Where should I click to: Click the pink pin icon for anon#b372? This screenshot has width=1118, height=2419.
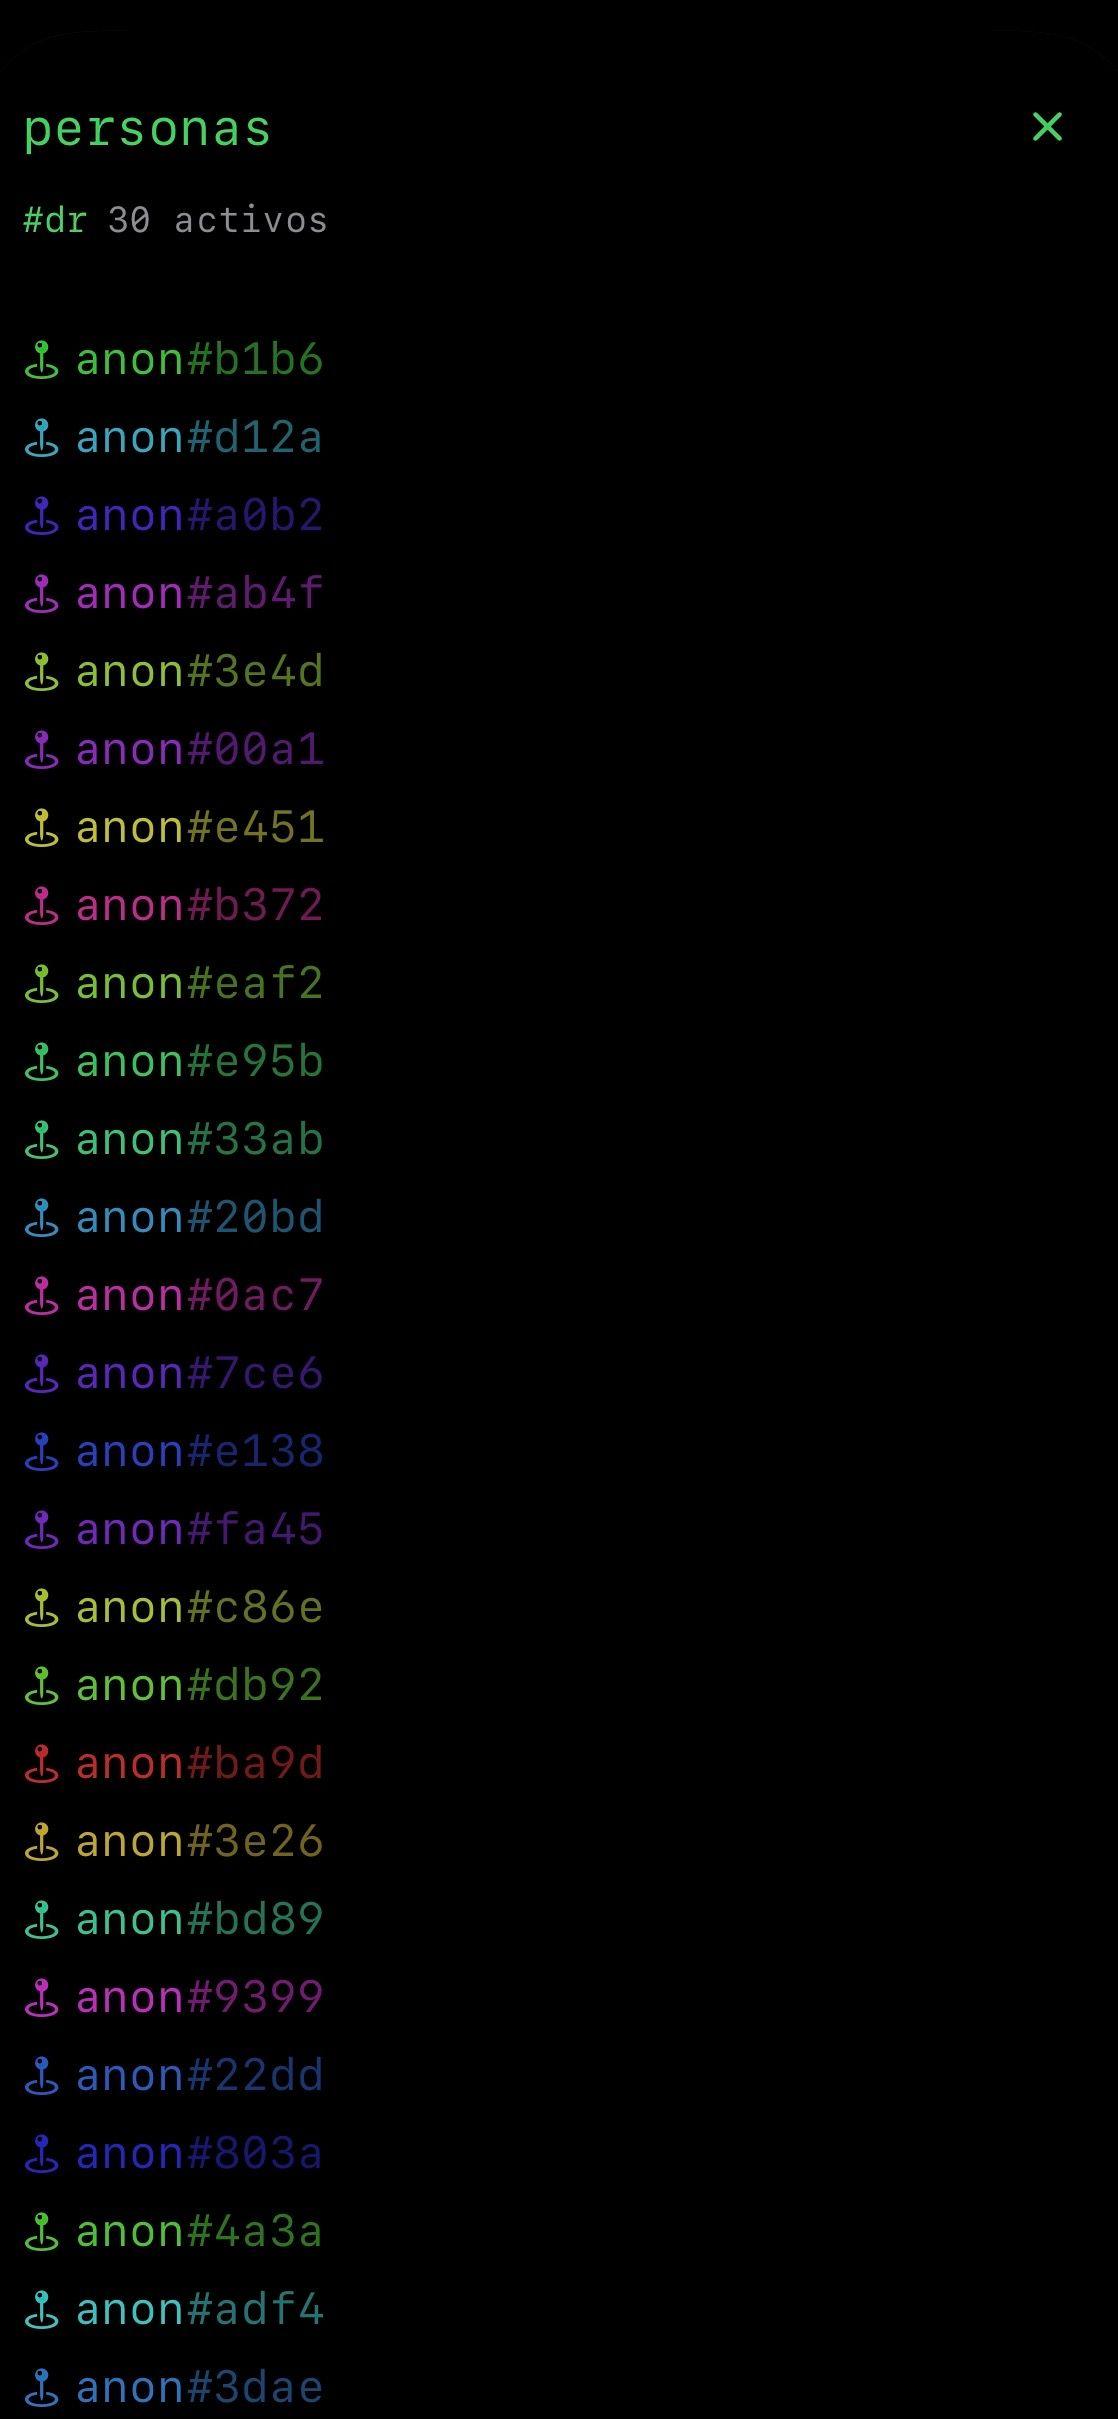[41, 906]
